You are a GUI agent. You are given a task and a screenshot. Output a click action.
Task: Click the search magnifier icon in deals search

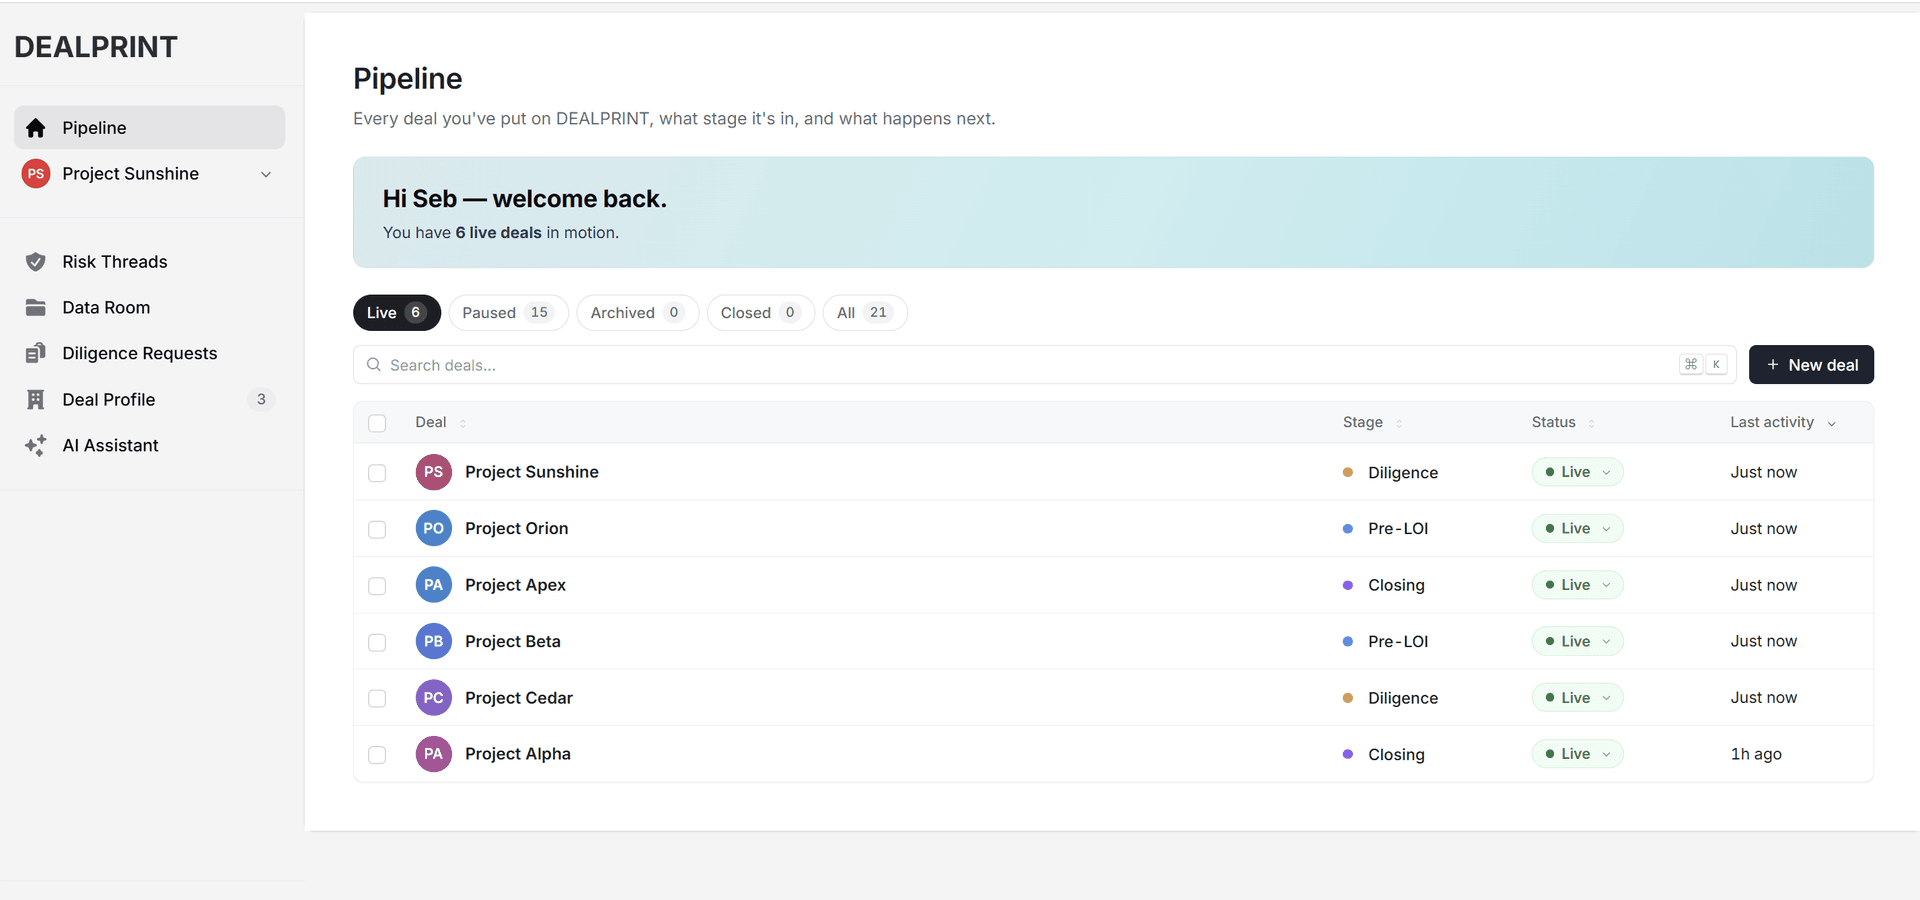(374, 365)
